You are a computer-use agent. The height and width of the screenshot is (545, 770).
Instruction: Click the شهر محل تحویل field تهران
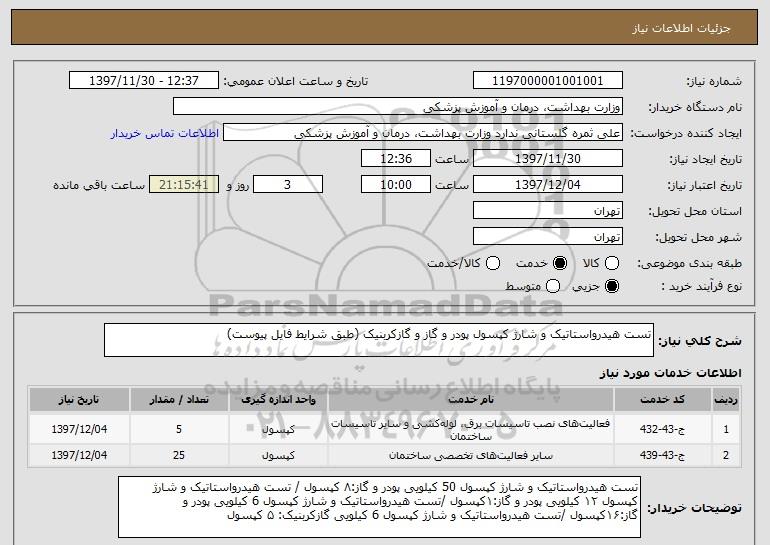pyautogui.click(x=548, y=237)
